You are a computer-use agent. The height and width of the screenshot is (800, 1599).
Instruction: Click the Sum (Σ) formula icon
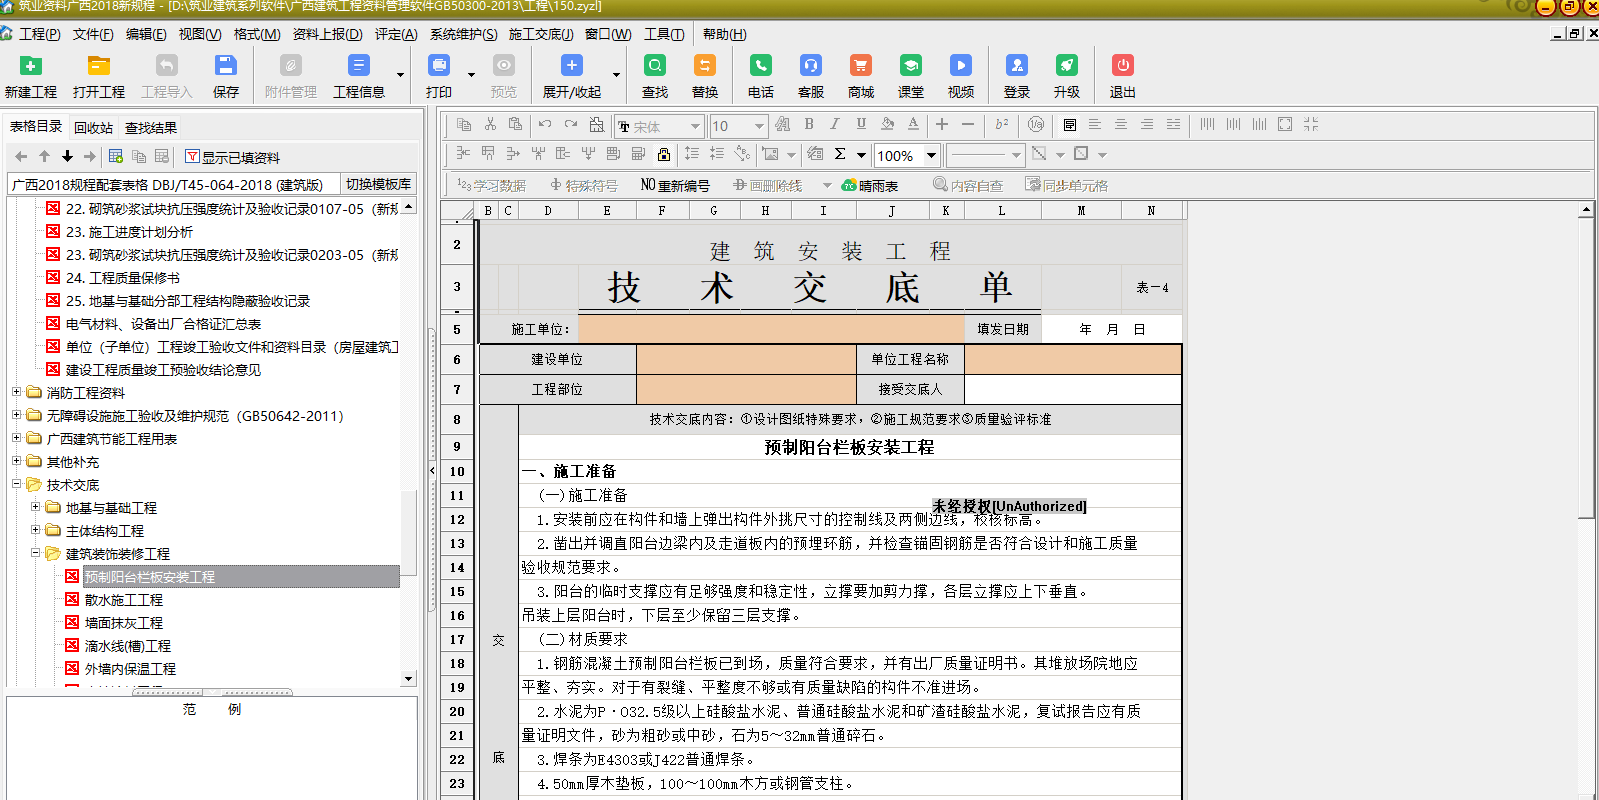coord(840,154)
